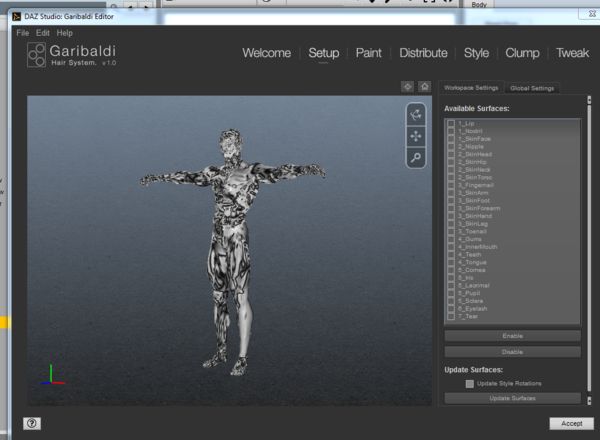Image resolution: width=600 pixels, height=440 pixels.
Task: Select the 3_SkinHand surface entry
Action: [512, 216]
